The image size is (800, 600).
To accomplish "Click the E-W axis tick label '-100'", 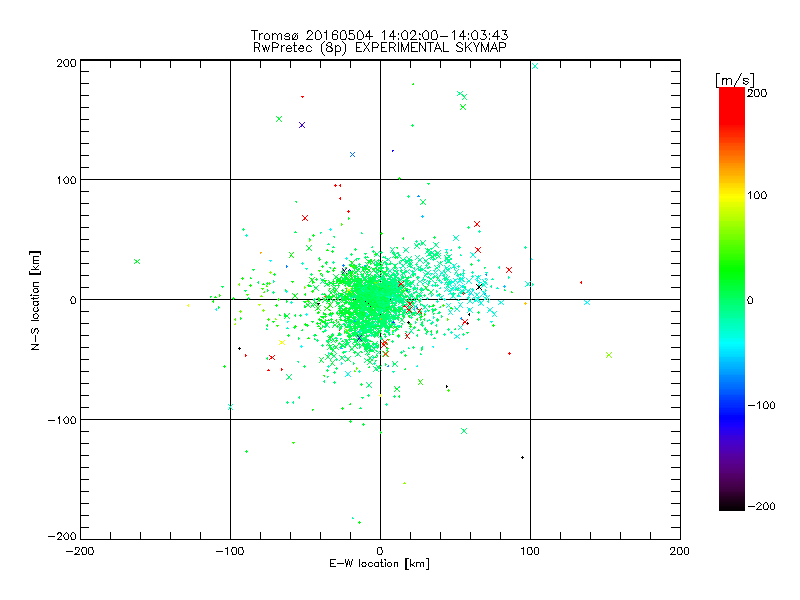I will click(230, 551).
